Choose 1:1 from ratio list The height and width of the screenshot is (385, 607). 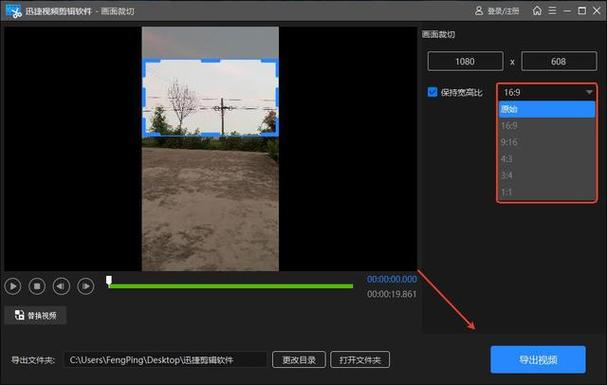[547, 192]
